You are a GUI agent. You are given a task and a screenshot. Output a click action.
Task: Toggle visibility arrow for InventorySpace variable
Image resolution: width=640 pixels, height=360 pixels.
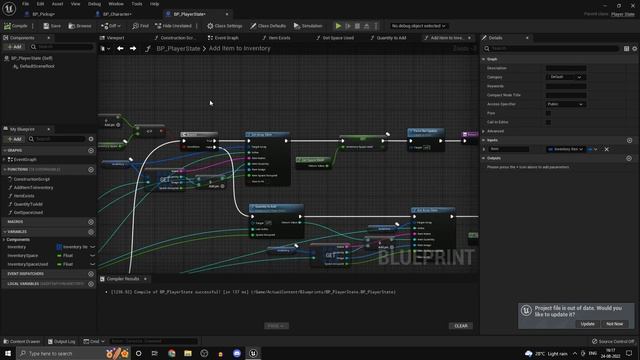click(x=93, y=256)
